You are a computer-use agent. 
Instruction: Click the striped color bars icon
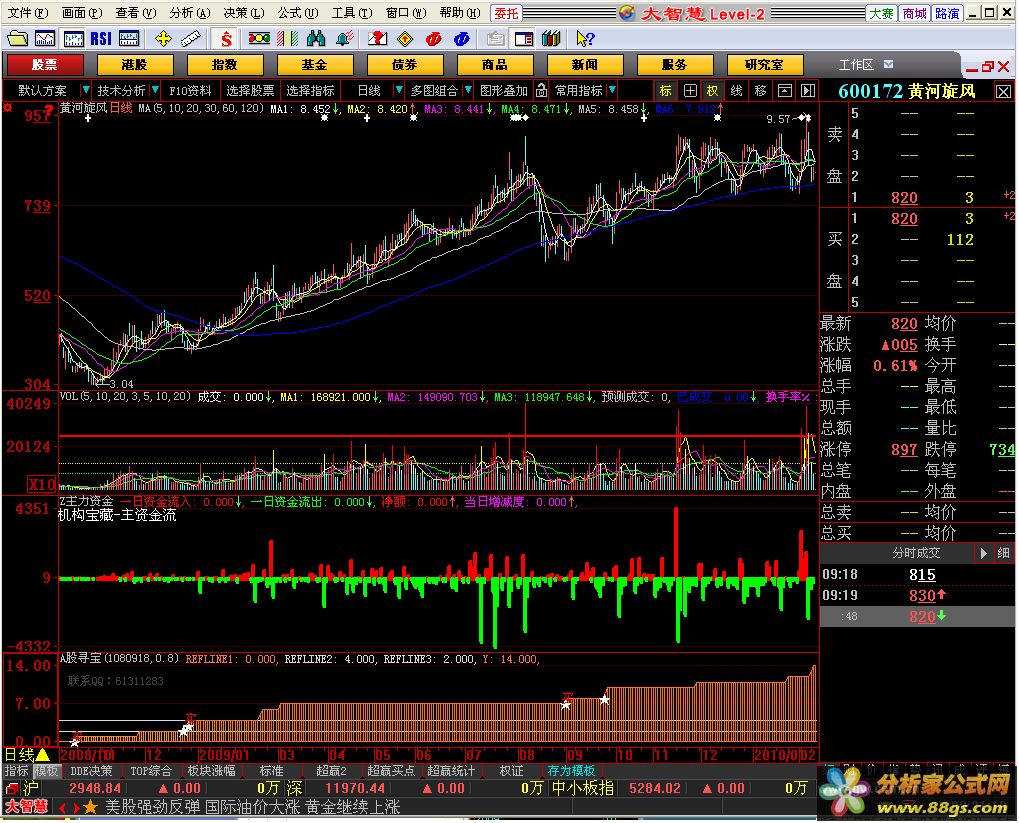[287, 39]
